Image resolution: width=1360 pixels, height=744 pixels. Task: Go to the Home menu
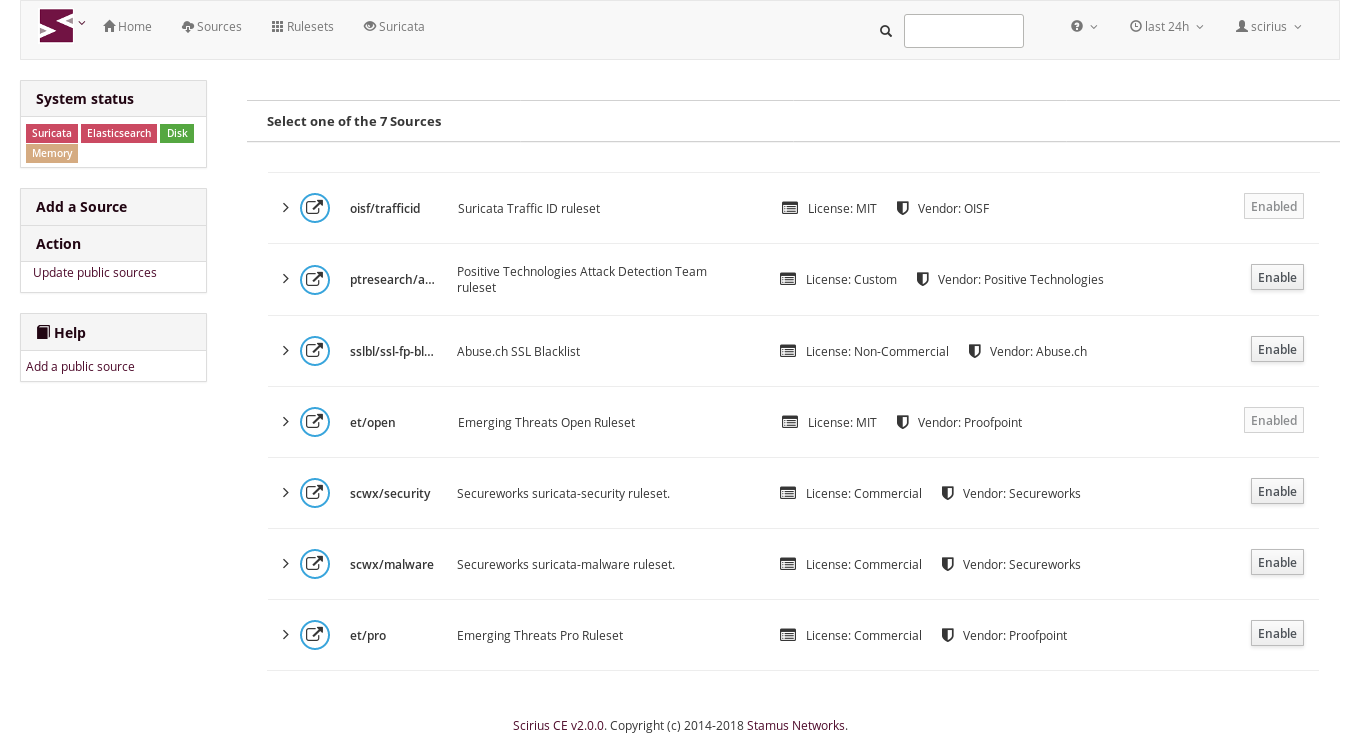coord(127,27)
